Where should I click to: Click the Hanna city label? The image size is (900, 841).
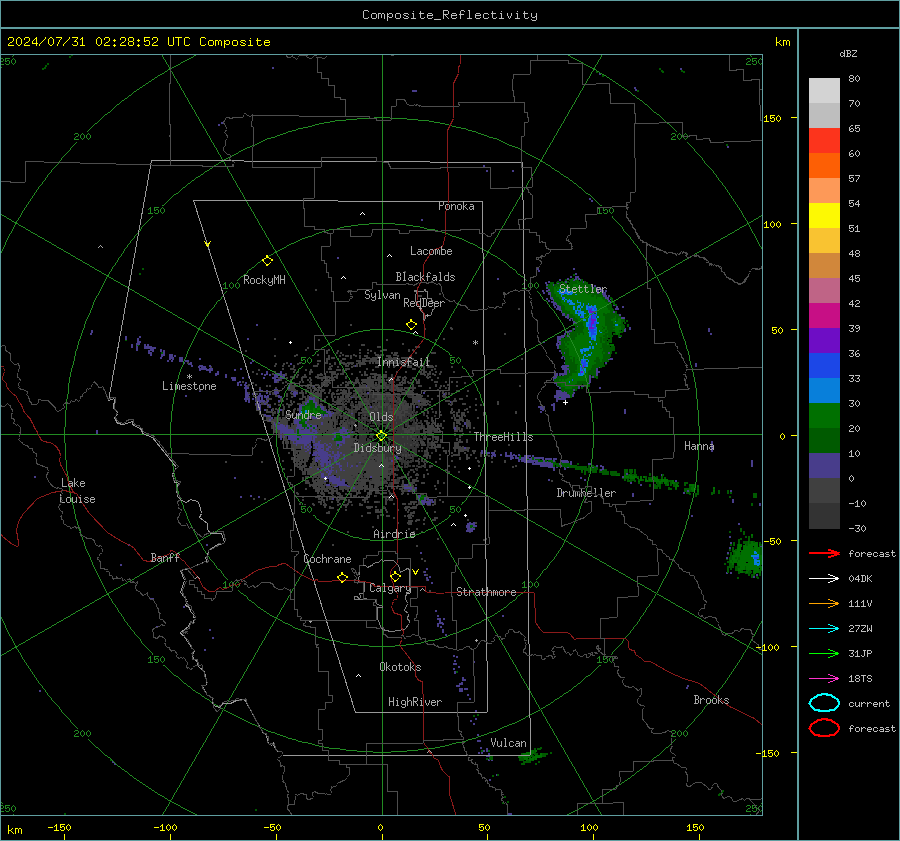click(699, 446)
